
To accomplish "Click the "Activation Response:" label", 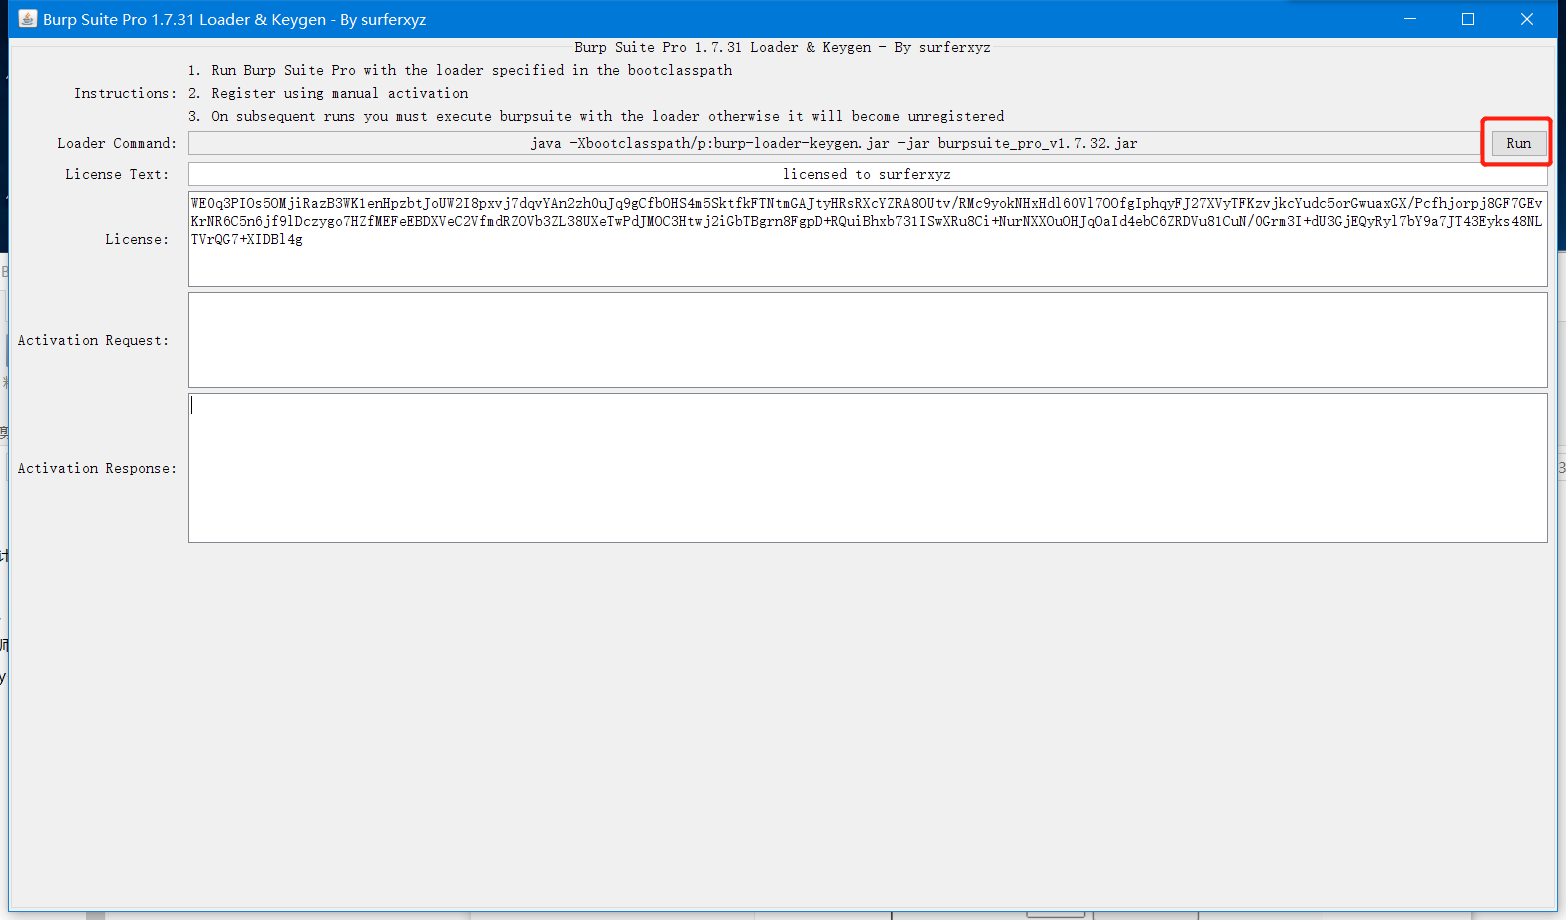I will 97,468.
